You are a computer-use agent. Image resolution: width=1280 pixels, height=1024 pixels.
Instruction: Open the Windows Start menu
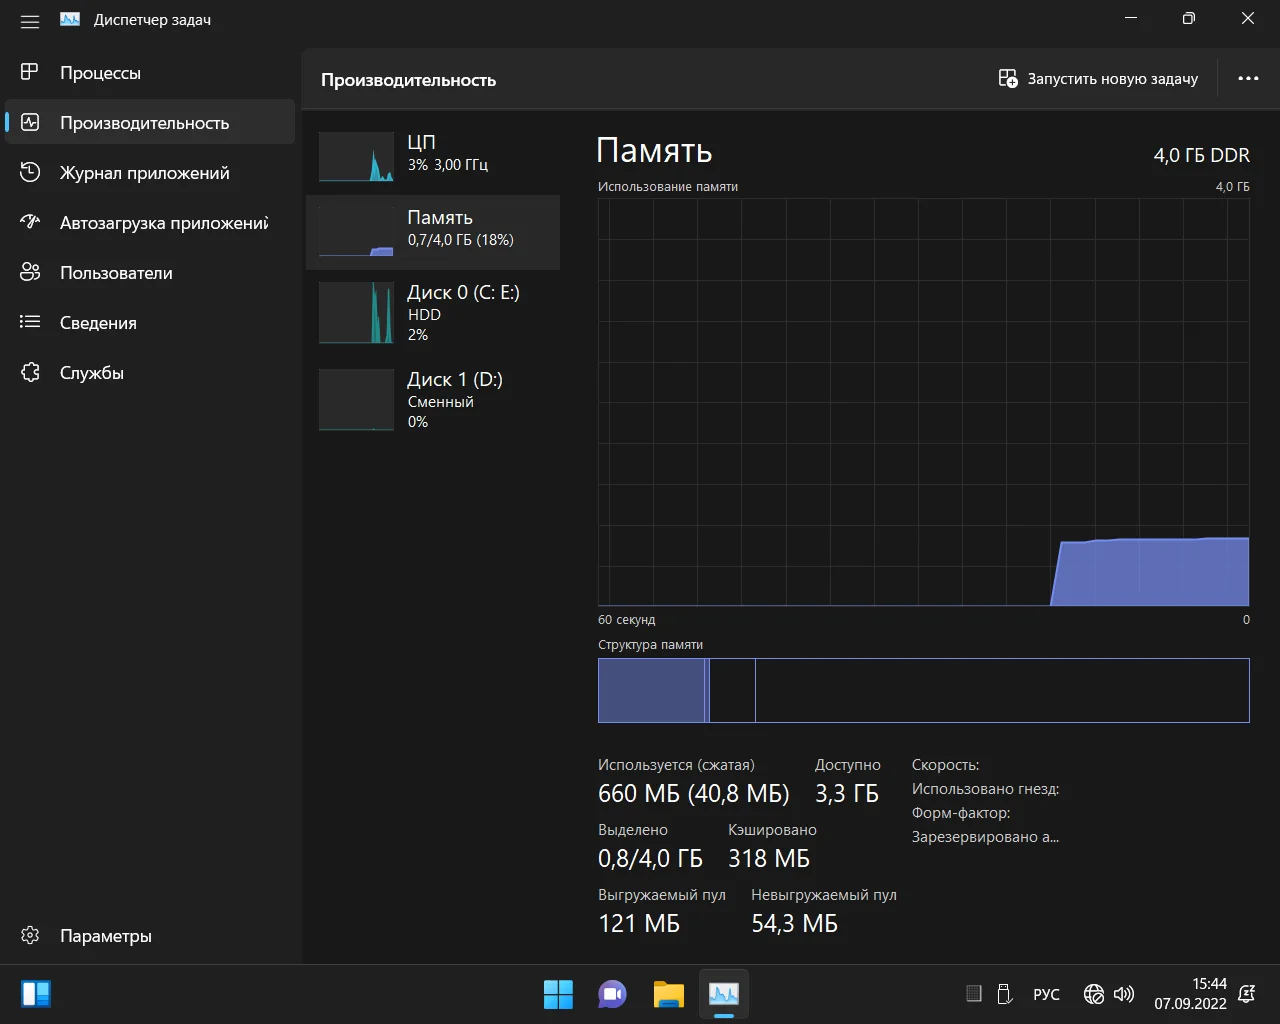pos(558,994)
